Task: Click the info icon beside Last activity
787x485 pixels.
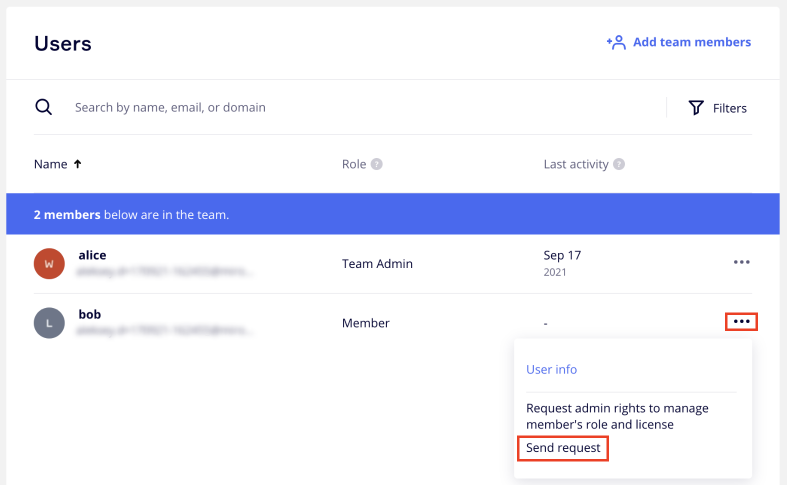Action: pyautogui.click(x=619, y=164)
